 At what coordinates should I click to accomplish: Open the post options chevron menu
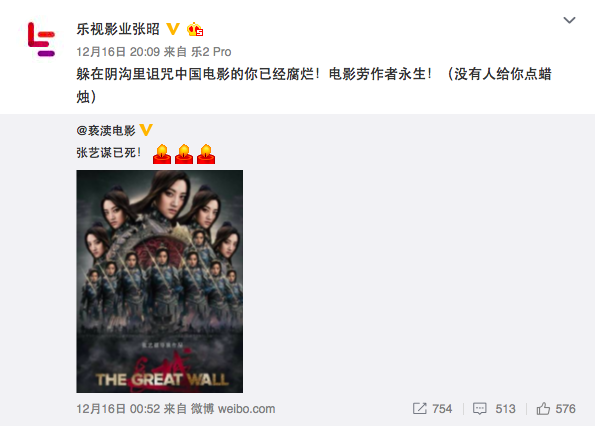[x=569, y=20]
